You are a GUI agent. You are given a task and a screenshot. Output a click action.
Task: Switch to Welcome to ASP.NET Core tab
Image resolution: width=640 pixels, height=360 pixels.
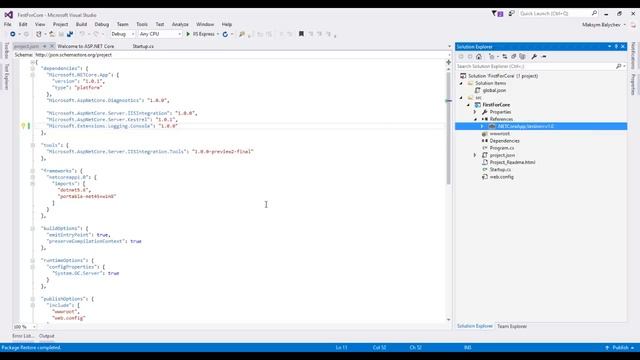86,46
